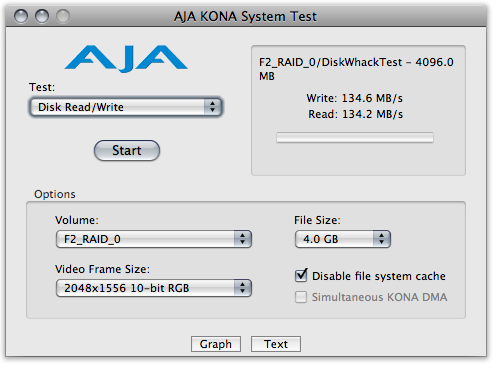
Task: Click the File Size: label
Action: point(317,220)
